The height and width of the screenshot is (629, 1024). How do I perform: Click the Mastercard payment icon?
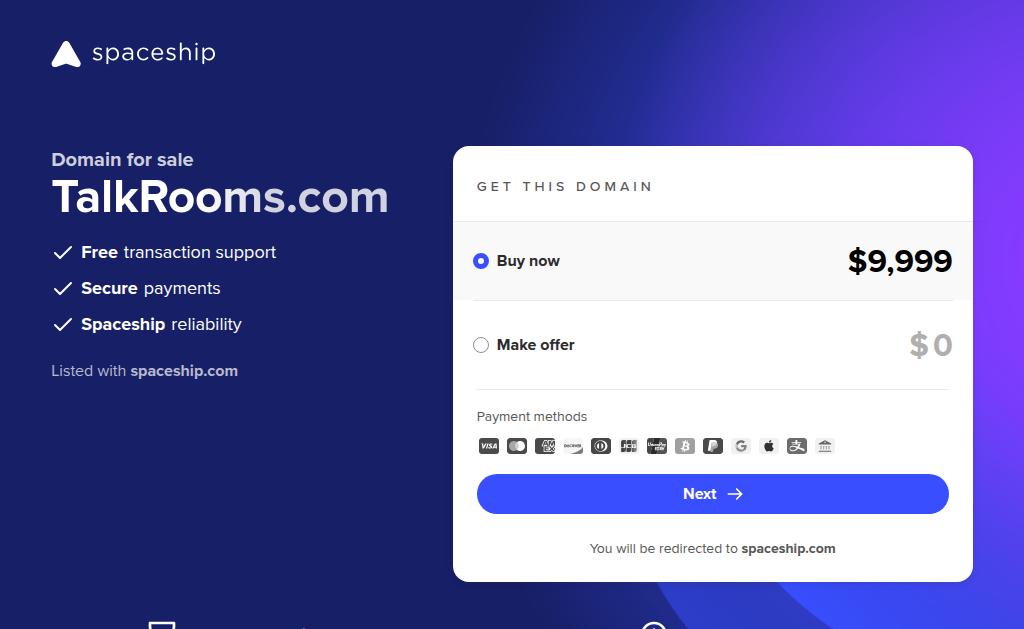517,446
